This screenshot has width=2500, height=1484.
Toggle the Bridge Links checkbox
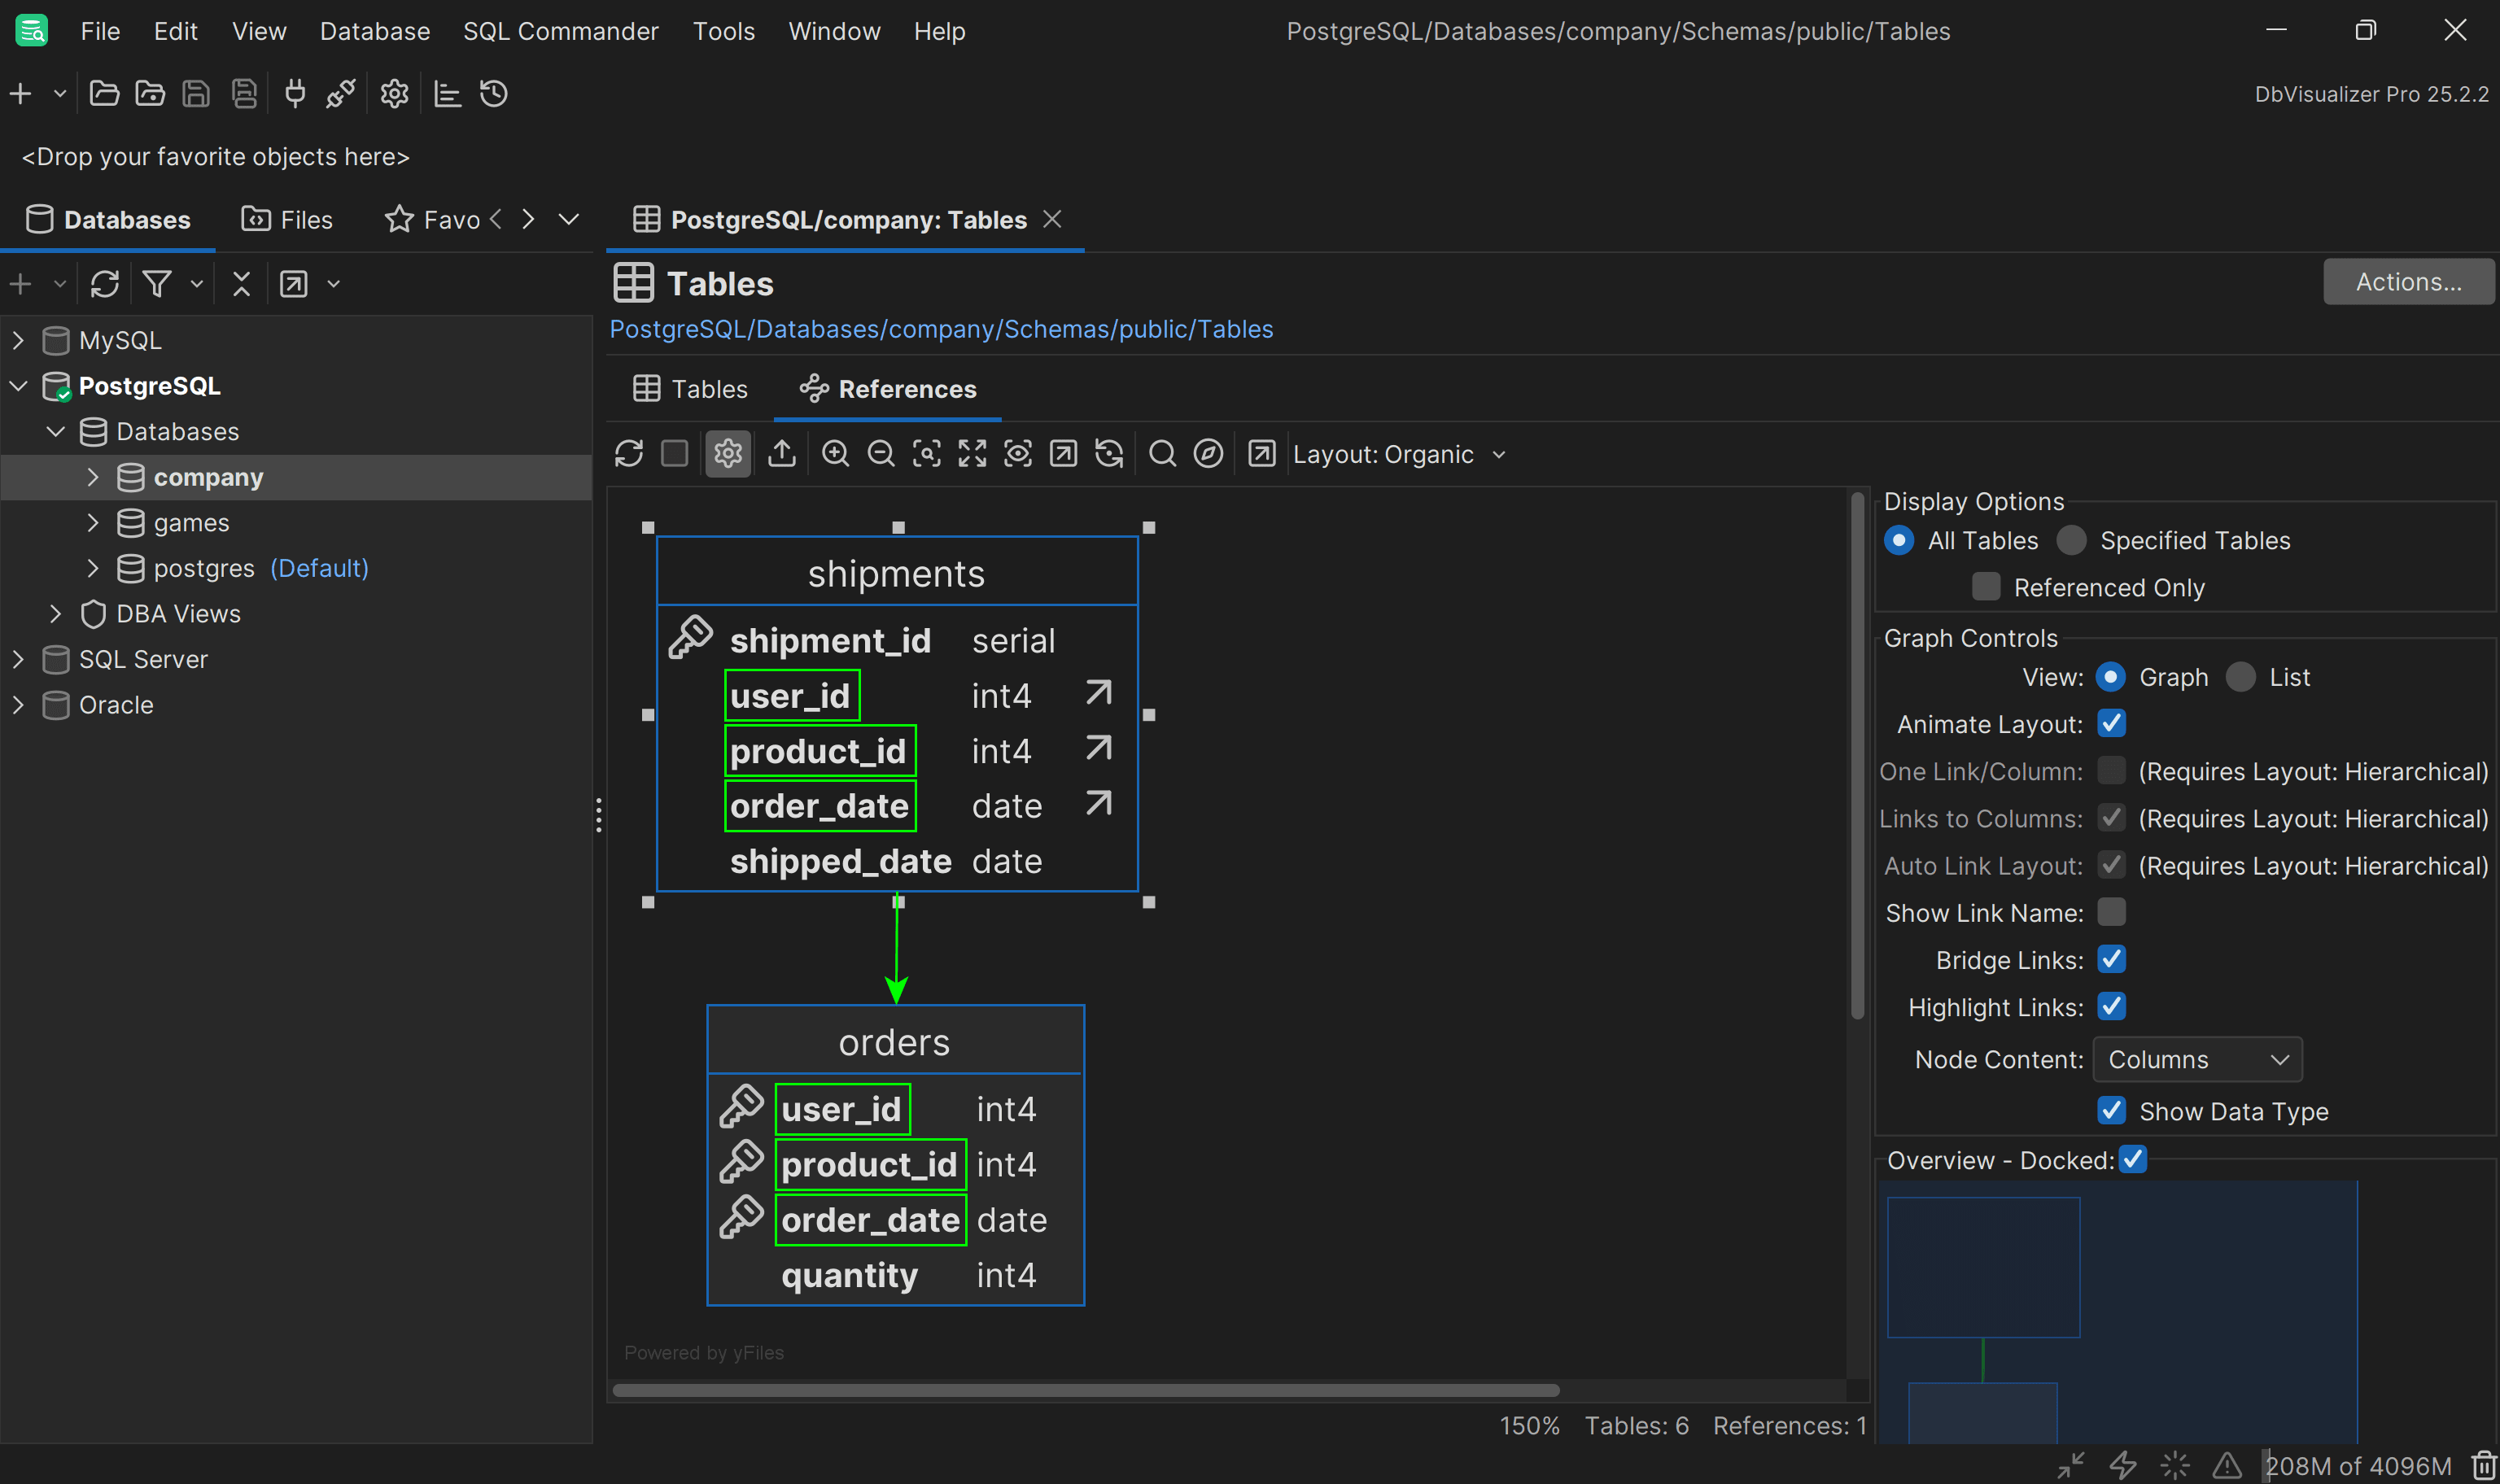(x=2111, y=959)
